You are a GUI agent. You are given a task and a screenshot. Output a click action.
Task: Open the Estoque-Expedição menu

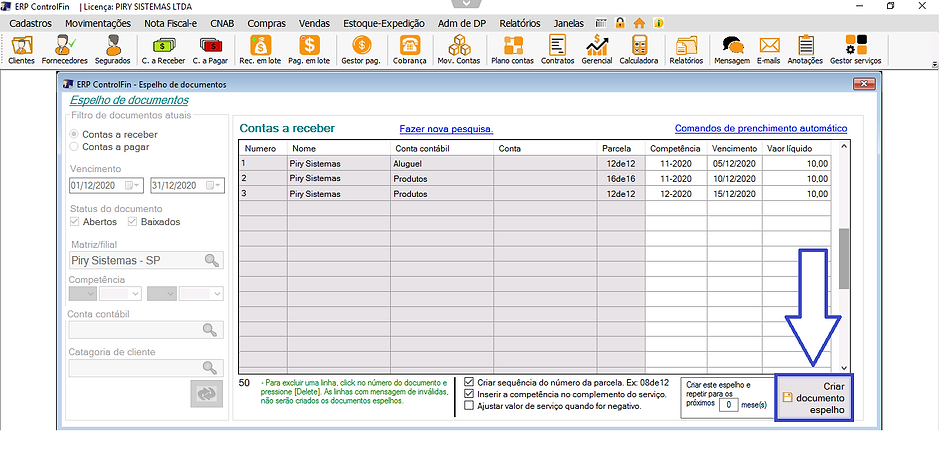pyautogui.click(x=383, y=22)
